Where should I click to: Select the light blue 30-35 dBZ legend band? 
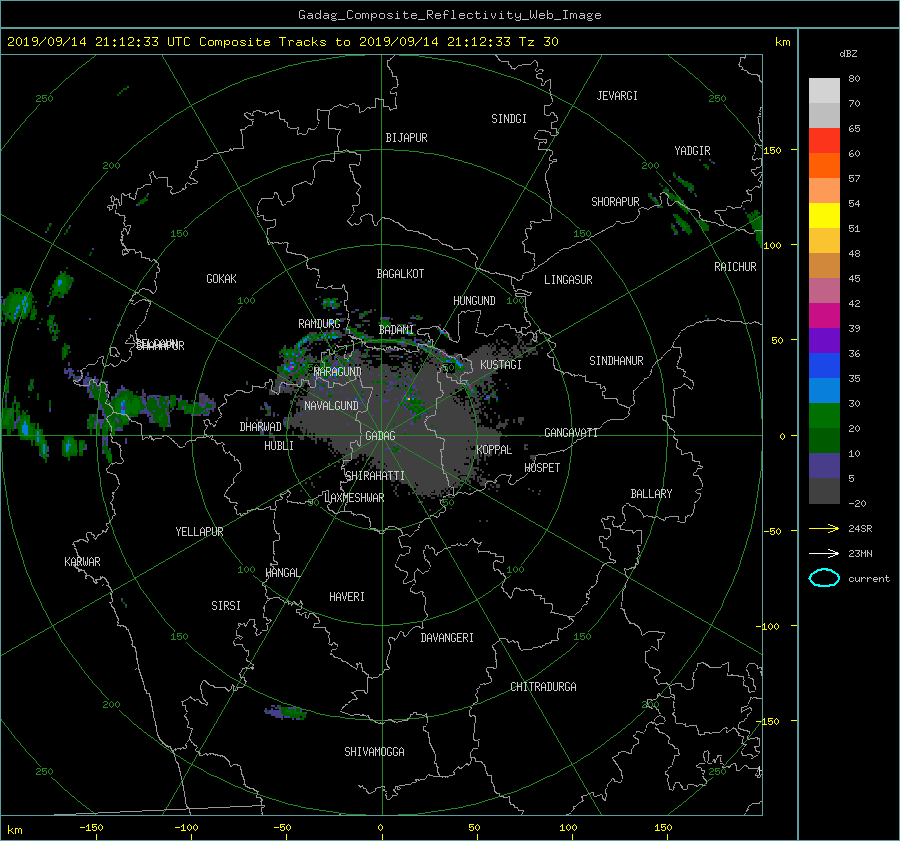(x=824, y=390)
